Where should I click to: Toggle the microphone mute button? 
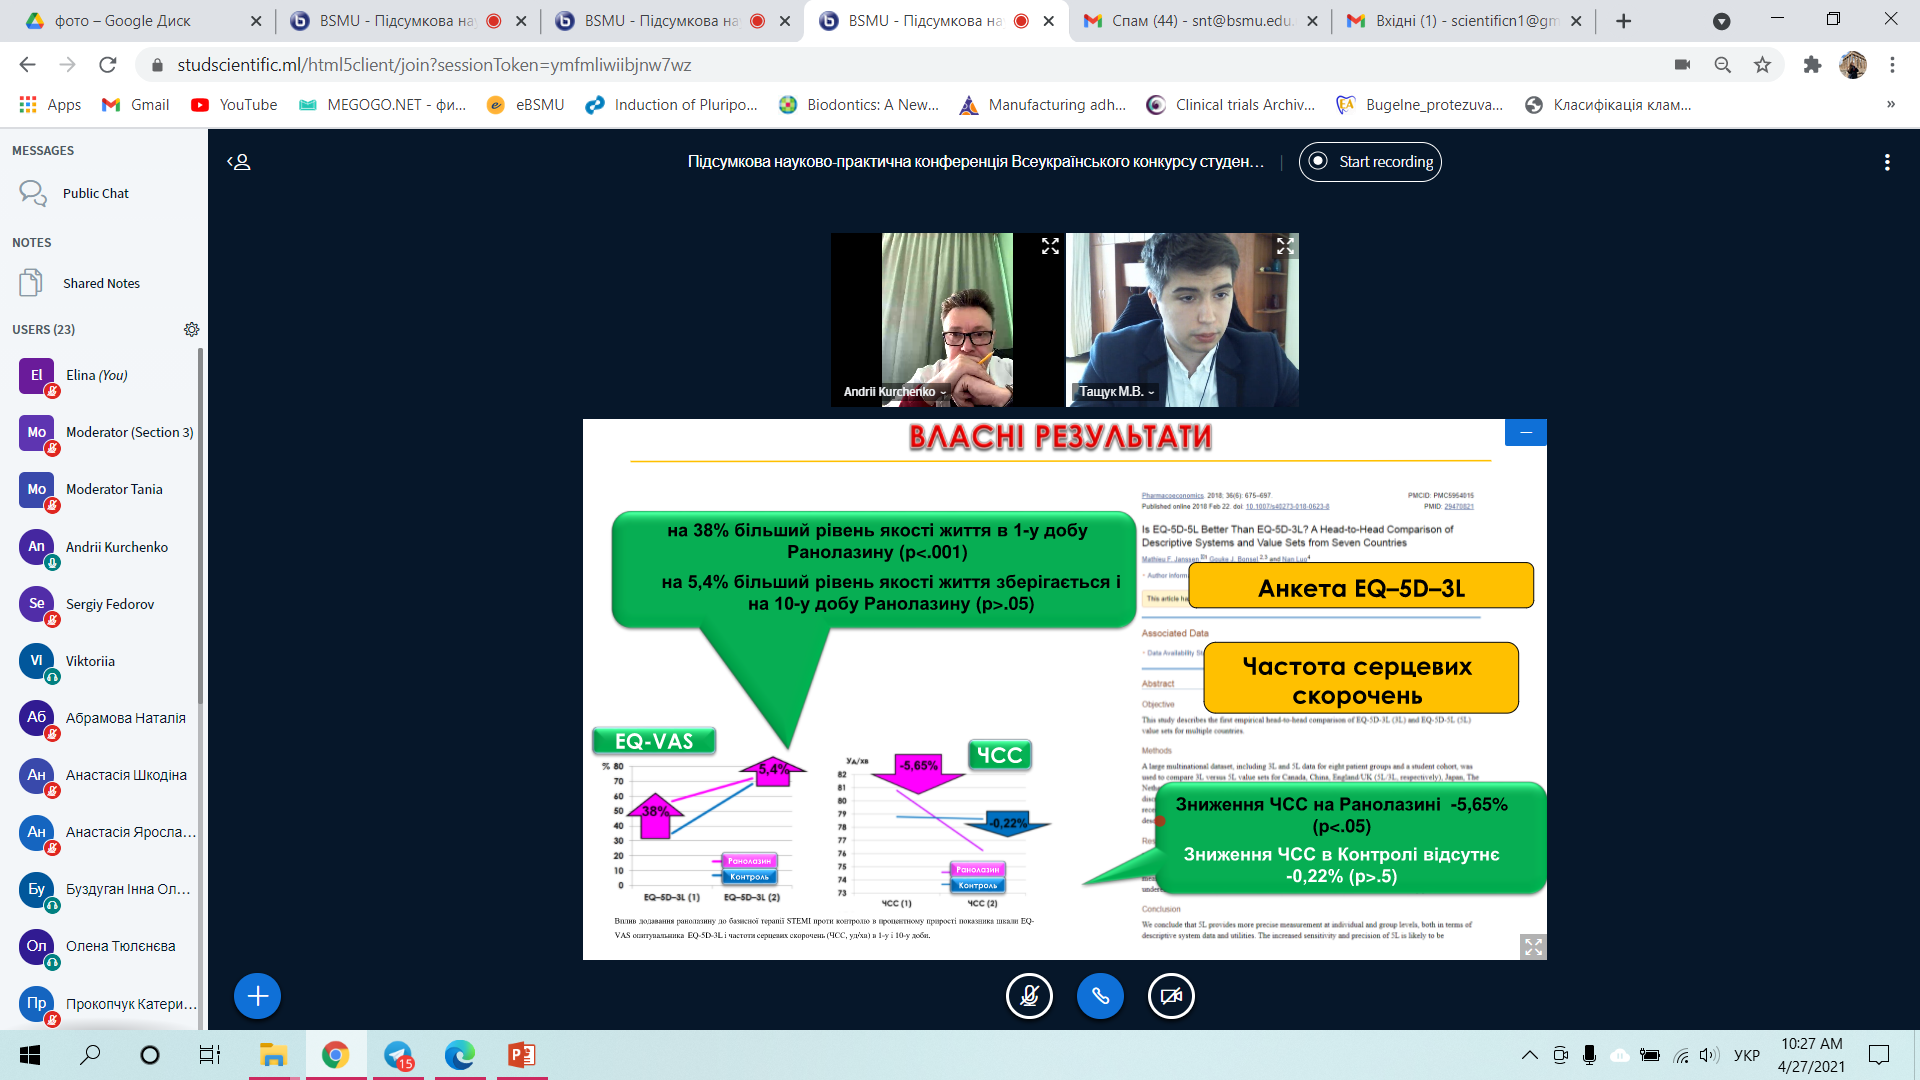(x=1029, y=996)
